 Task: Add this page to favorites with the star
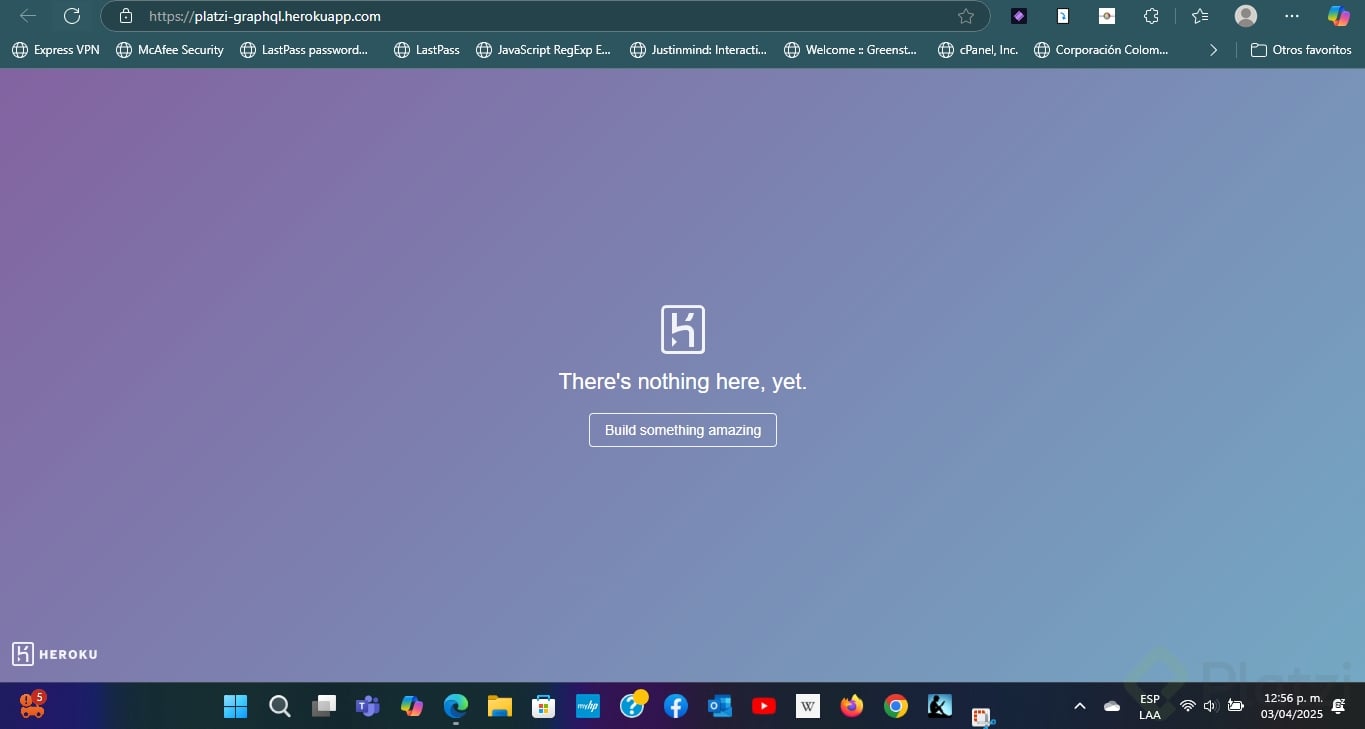click(966, 16)
